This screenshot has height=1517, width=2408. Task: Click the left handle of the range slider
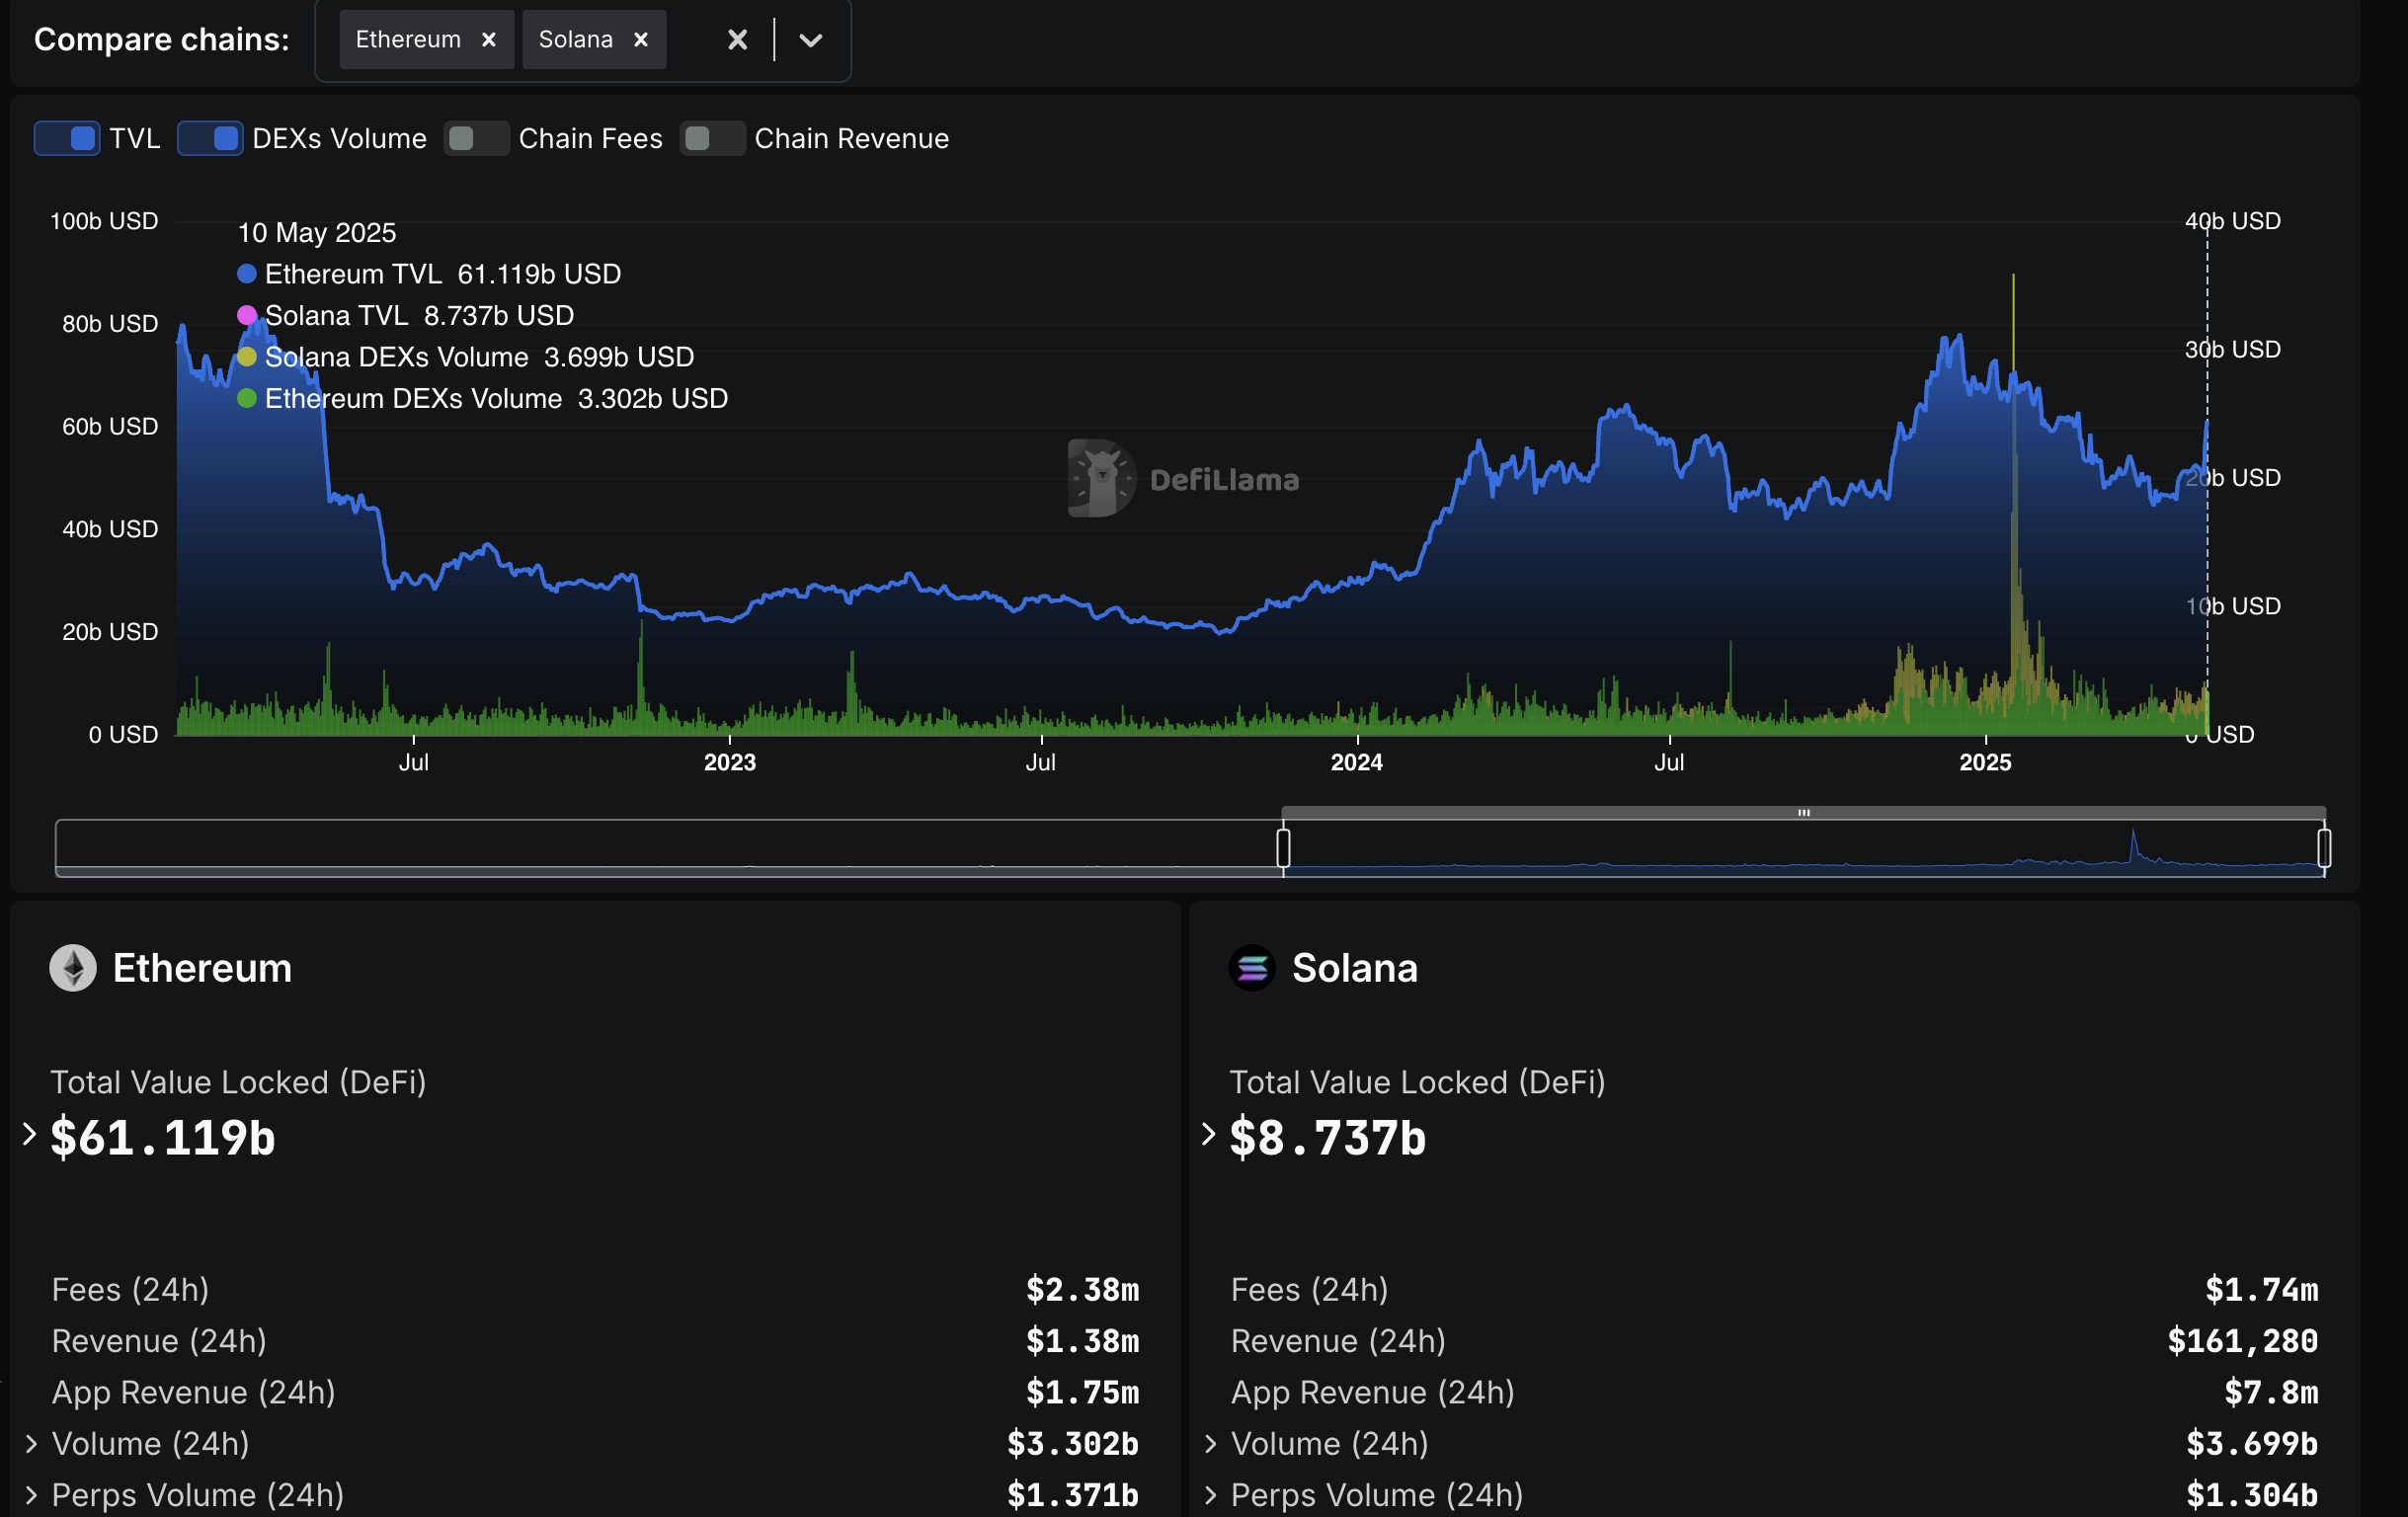[1283, 848]
